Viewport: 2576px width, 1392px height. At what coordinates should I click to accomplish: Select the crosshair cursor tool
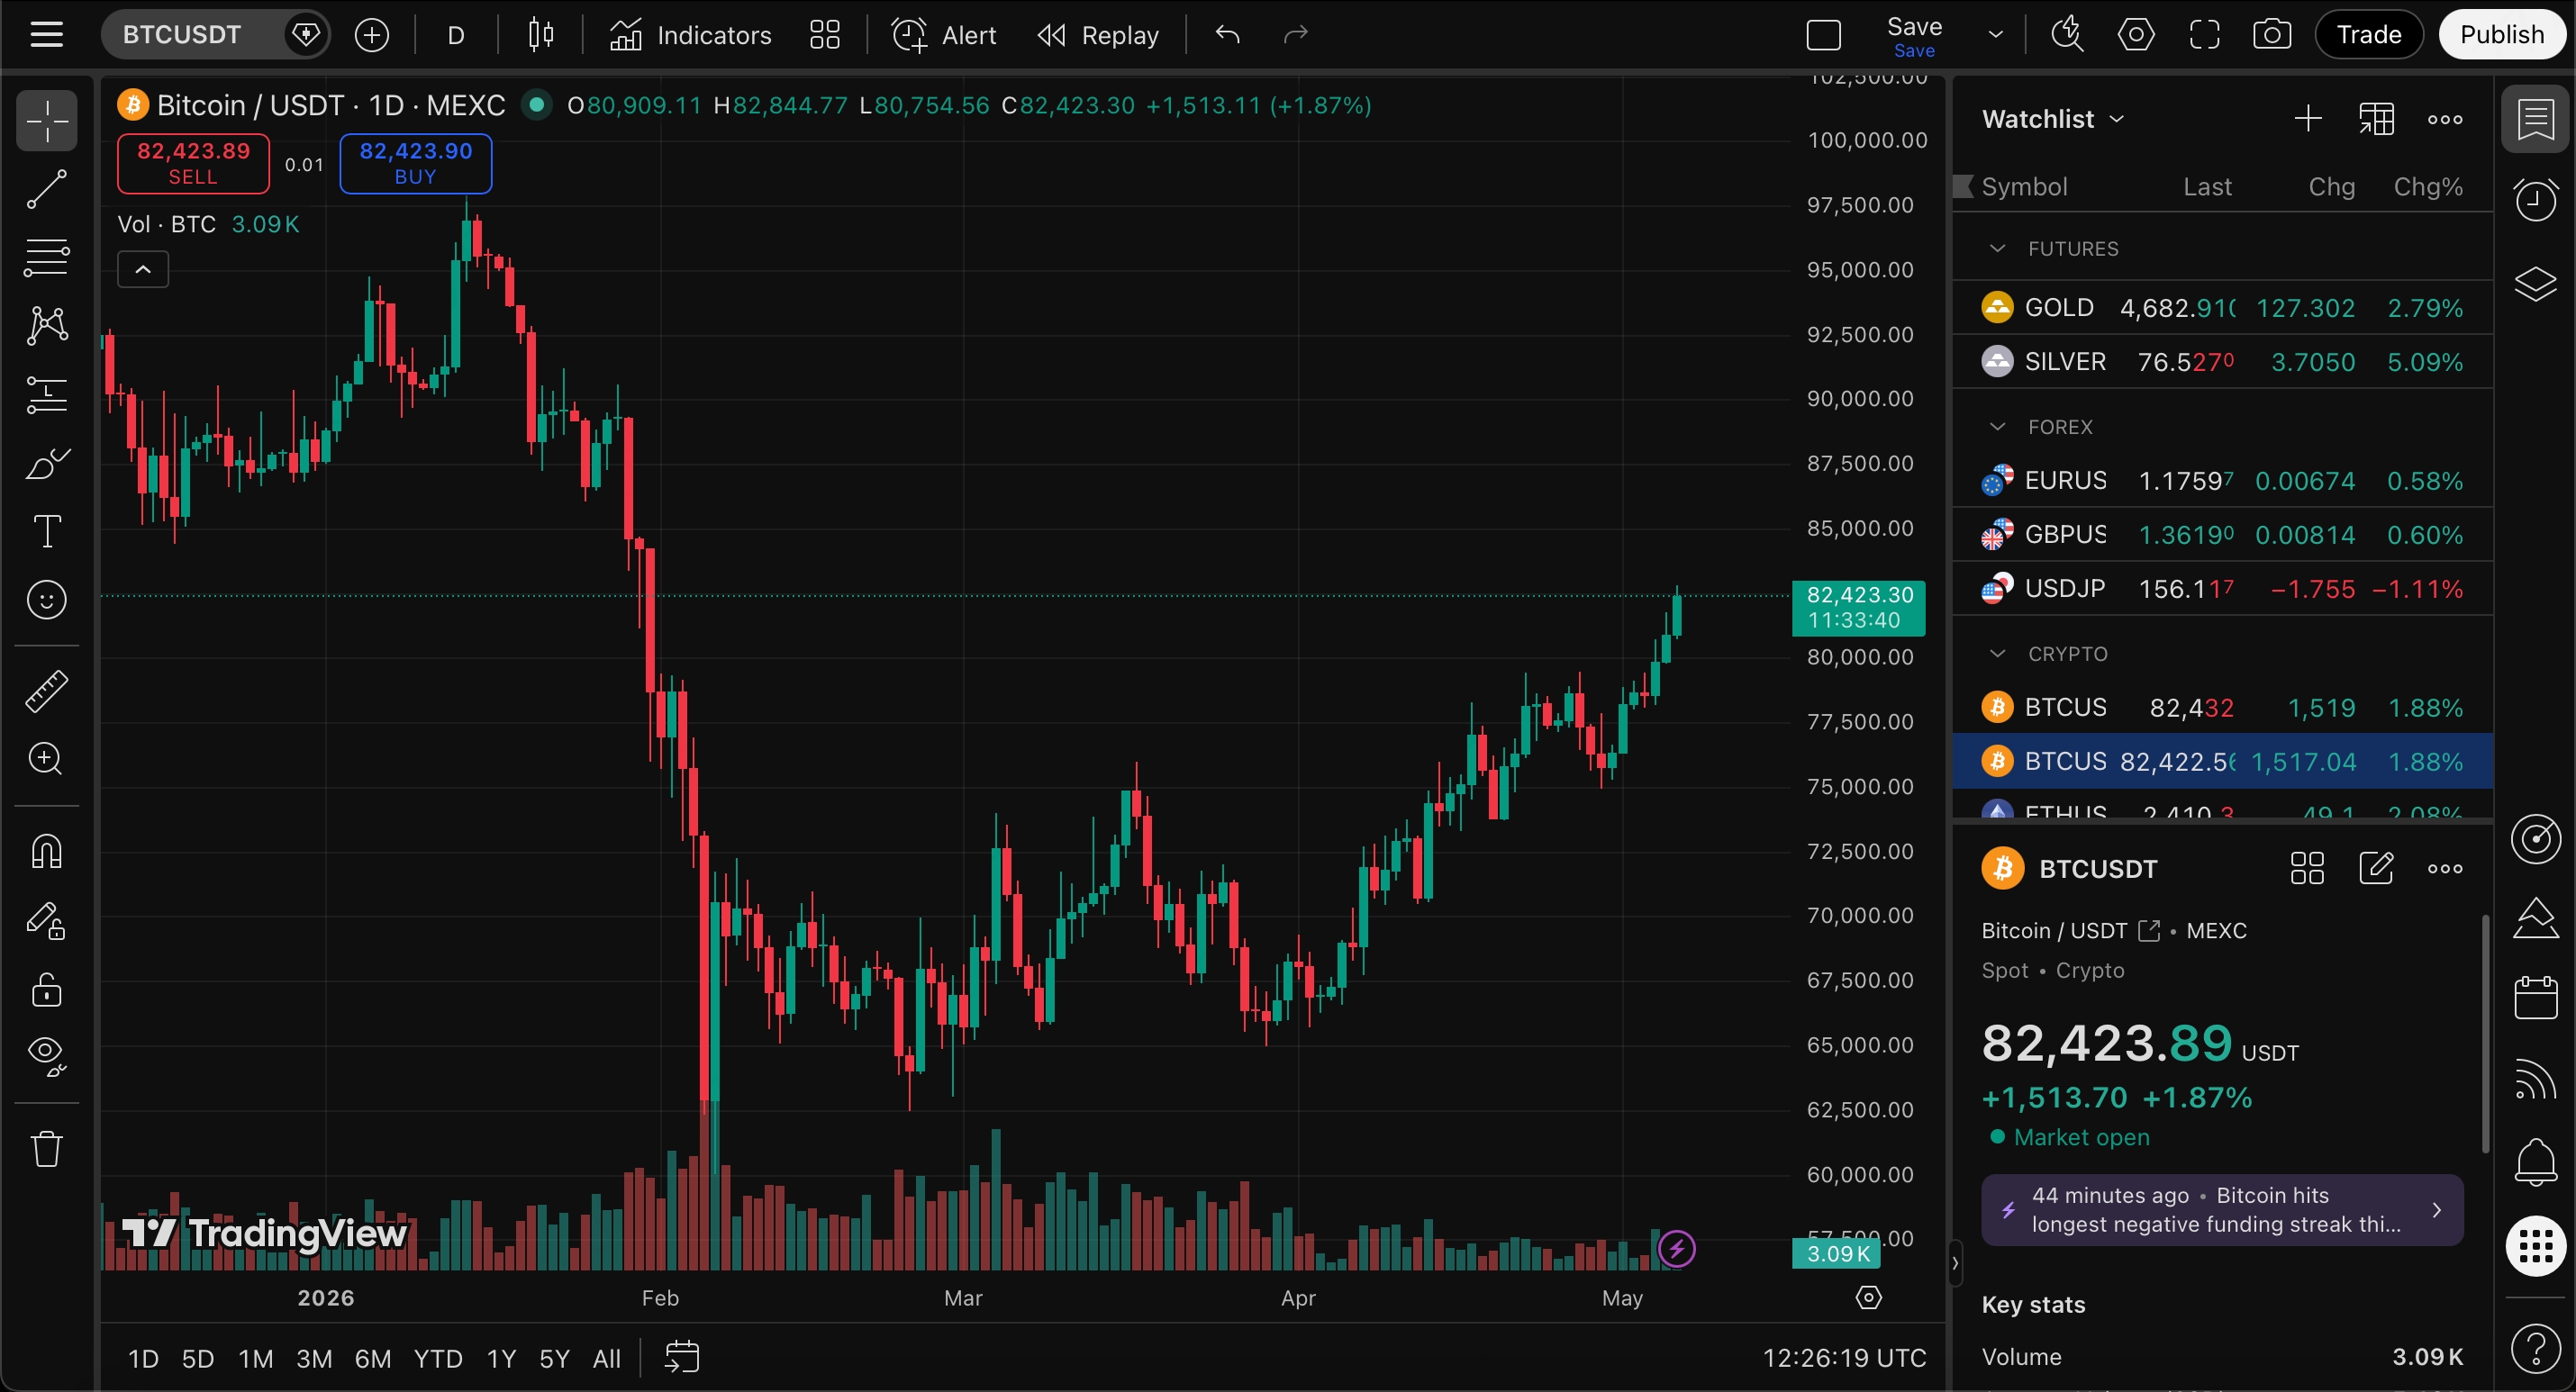[x=46, y=122]
